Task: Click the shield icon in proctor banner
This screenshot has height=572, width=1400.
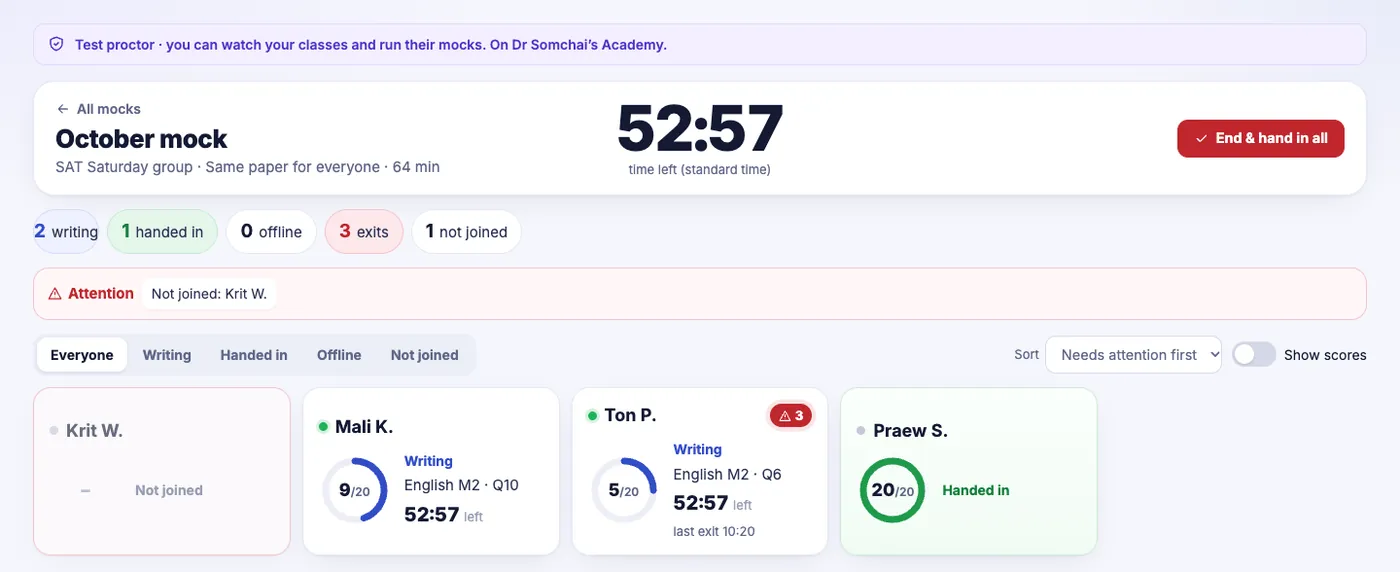Action: coord(56,44)
